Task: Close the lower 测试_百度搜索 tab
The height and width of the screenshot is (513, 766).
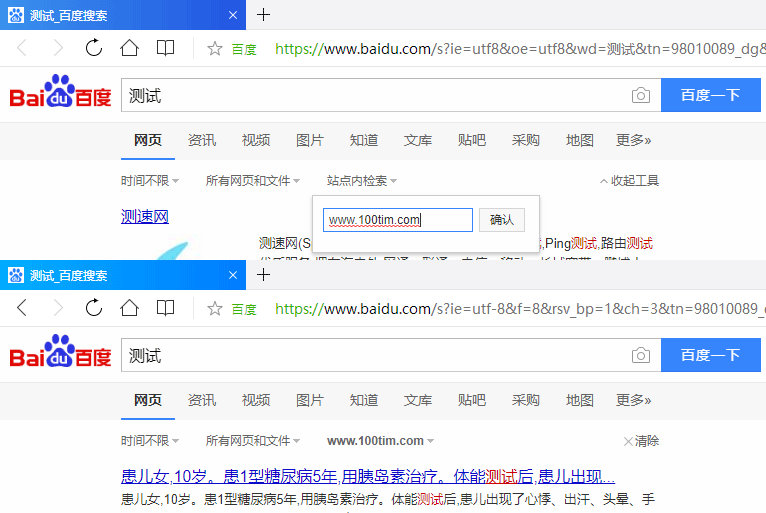Action: (x=233, y=275)
